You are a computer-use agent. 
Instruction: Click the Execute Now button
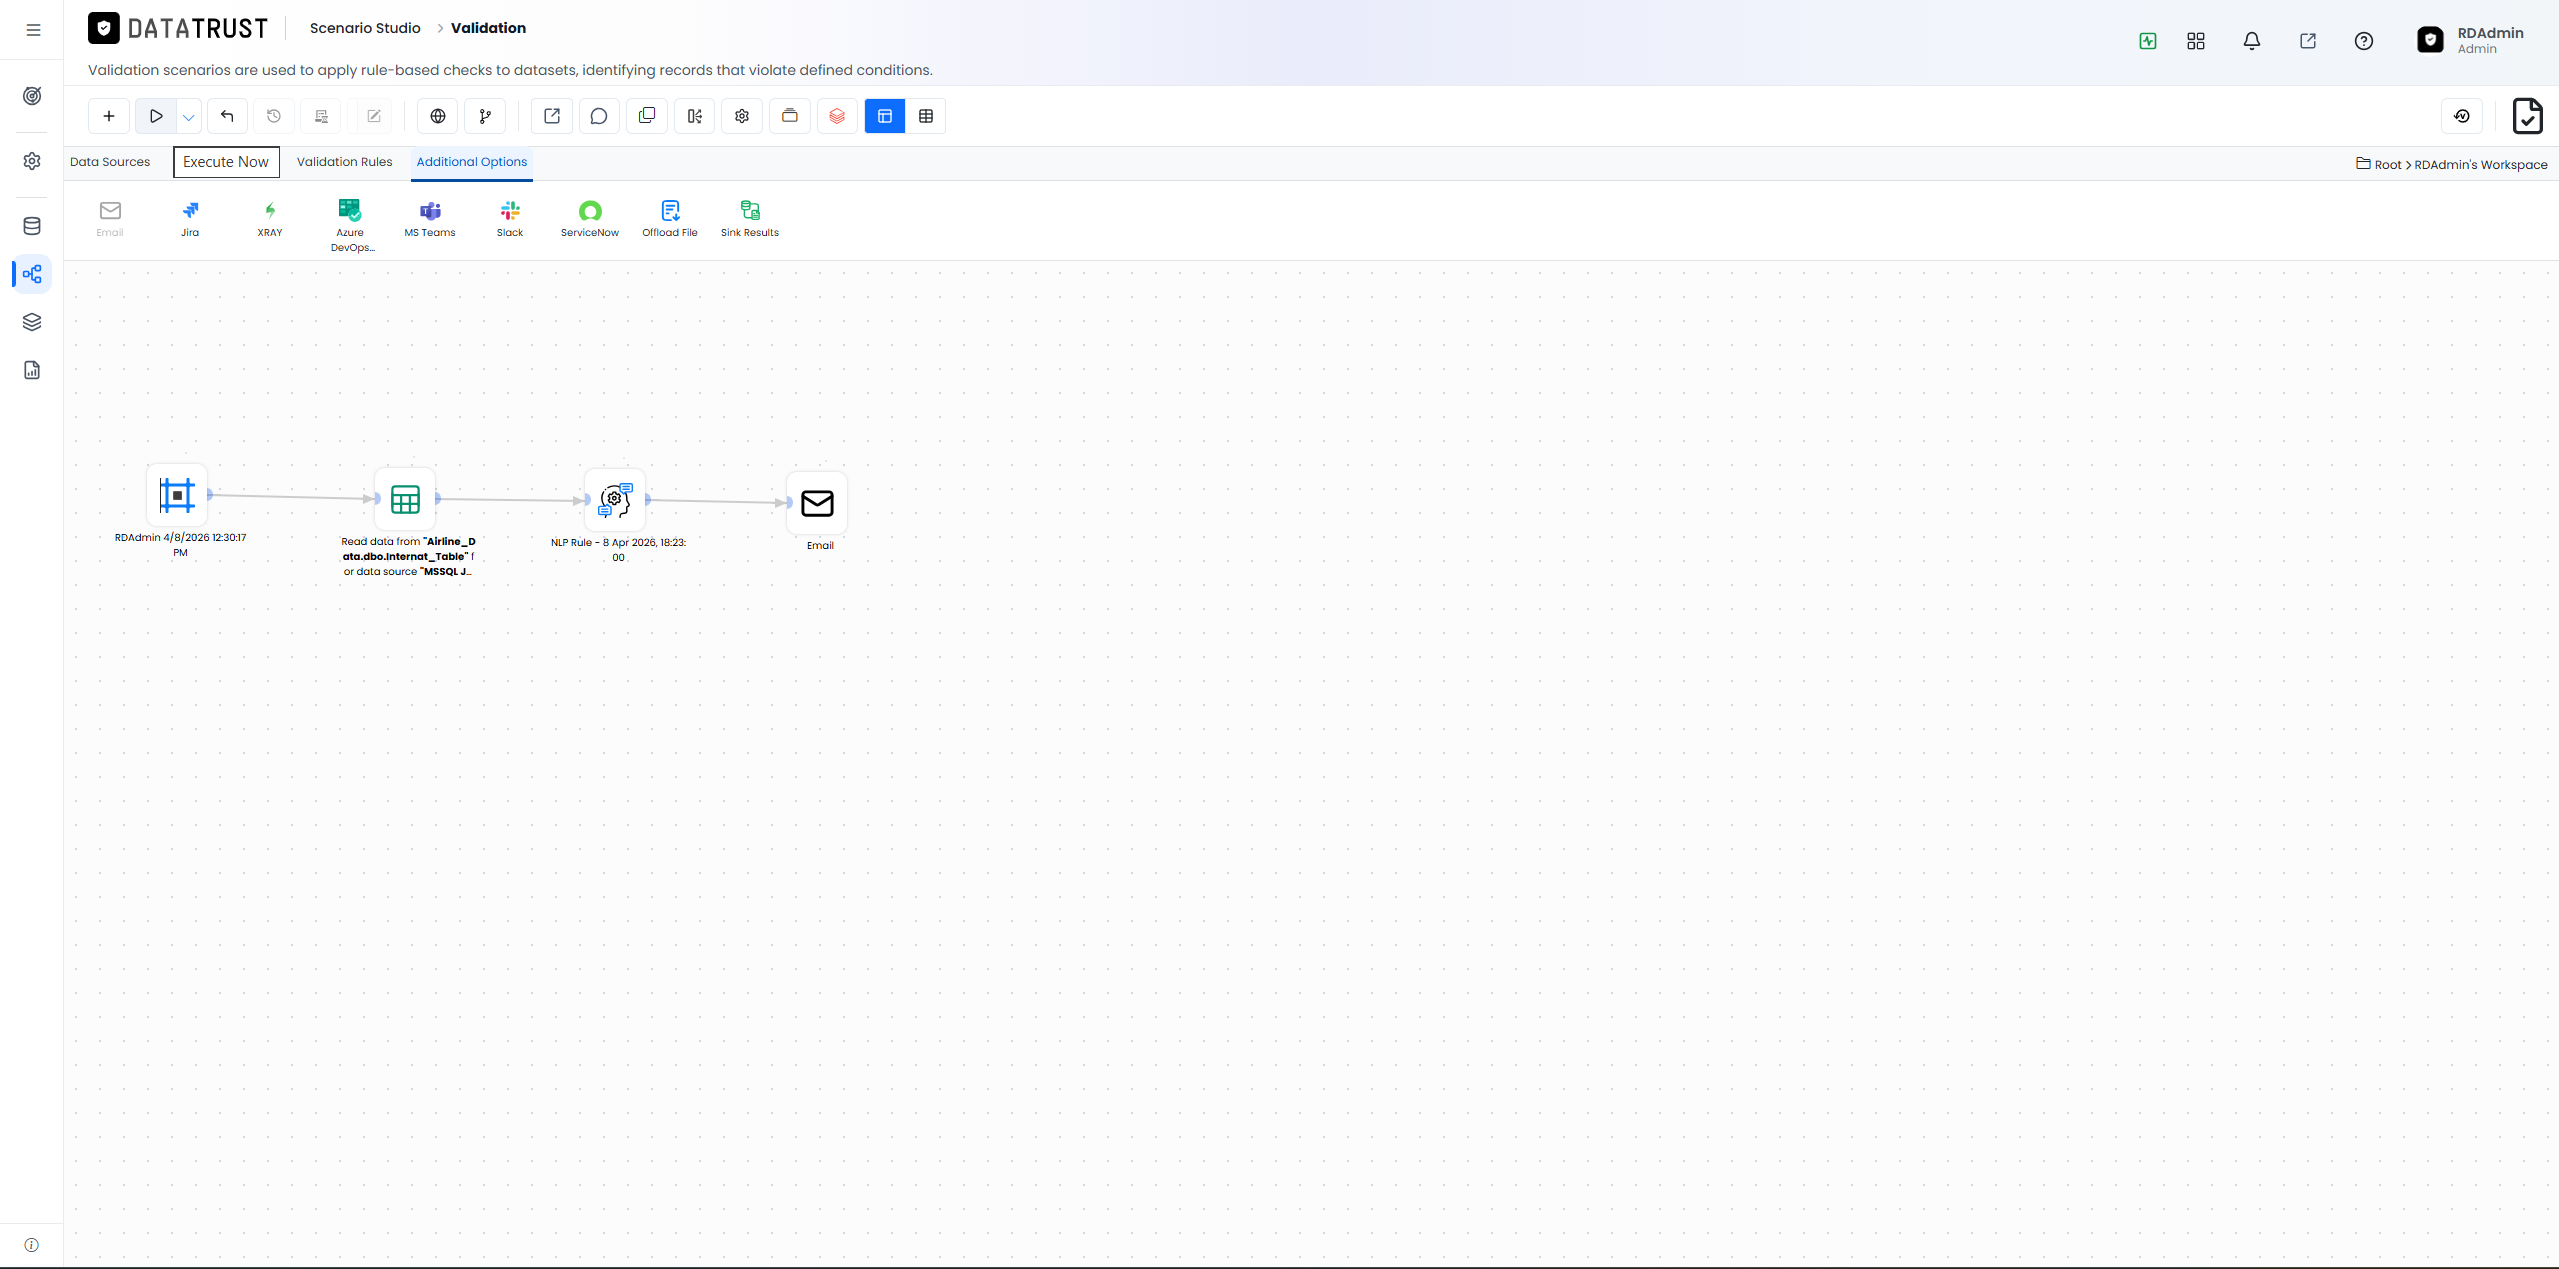tap(226, 162)
